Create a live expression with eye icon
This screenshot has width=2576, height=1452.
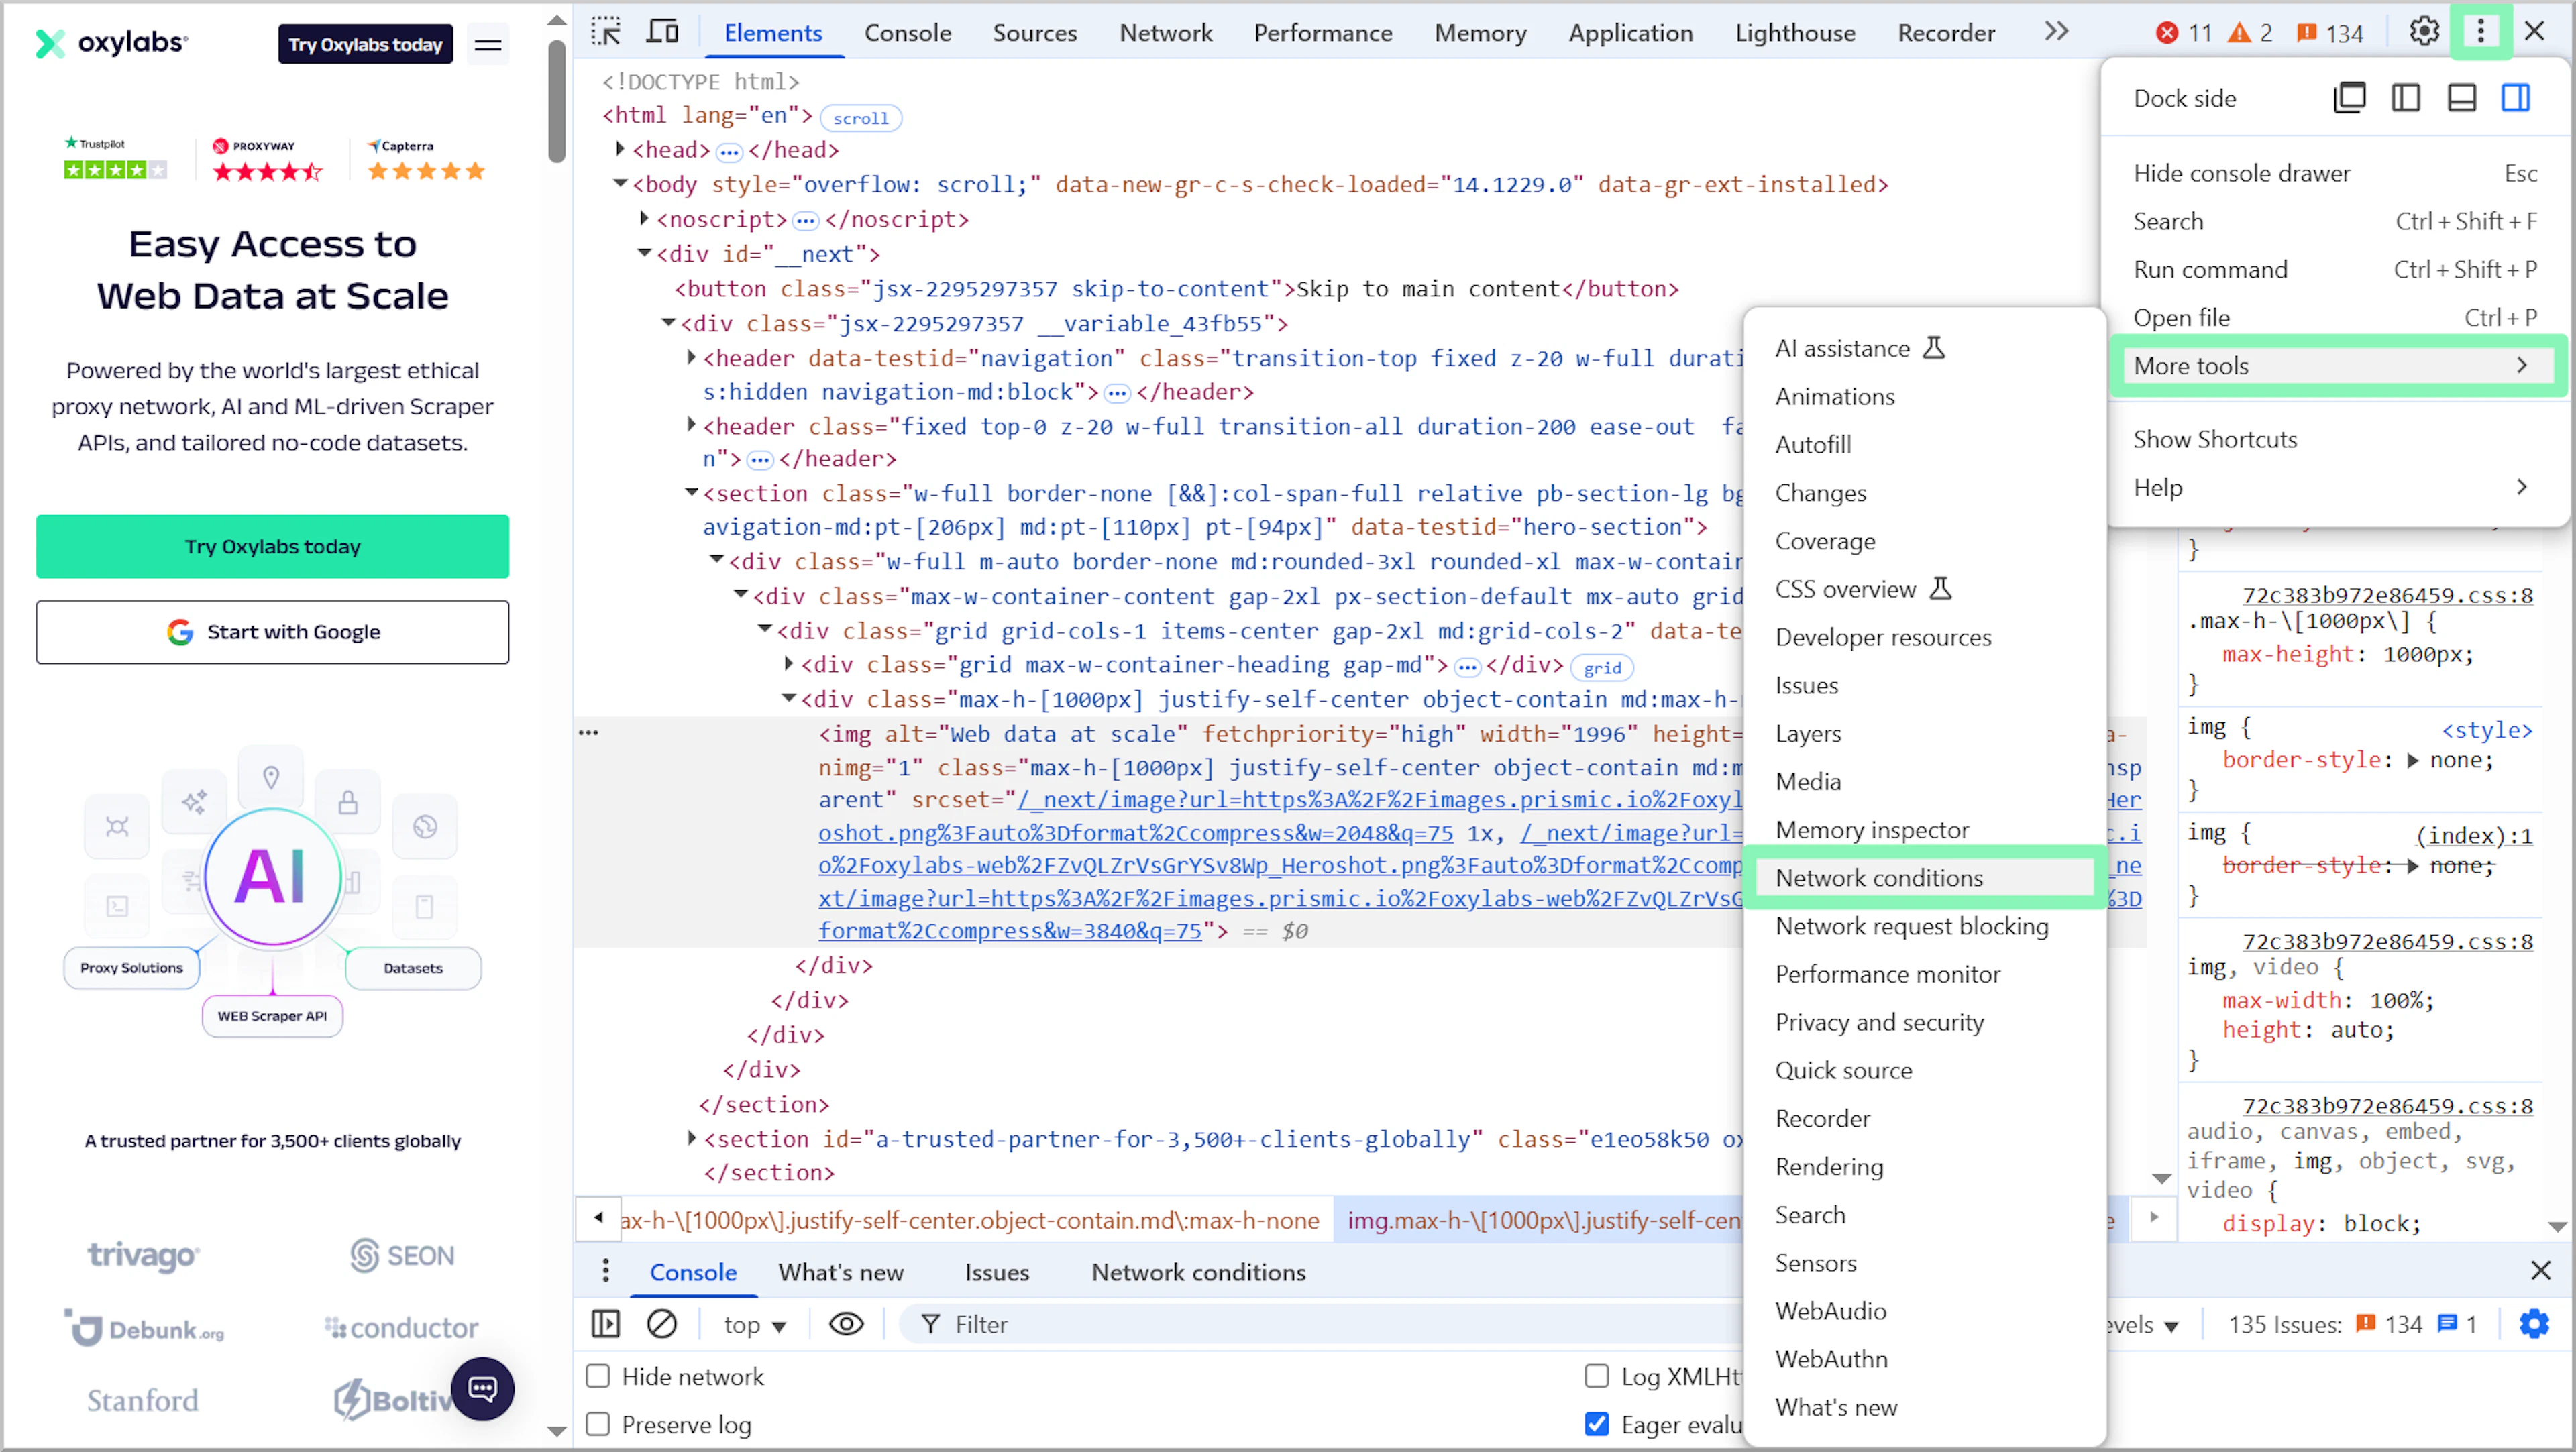point(846,1324)
